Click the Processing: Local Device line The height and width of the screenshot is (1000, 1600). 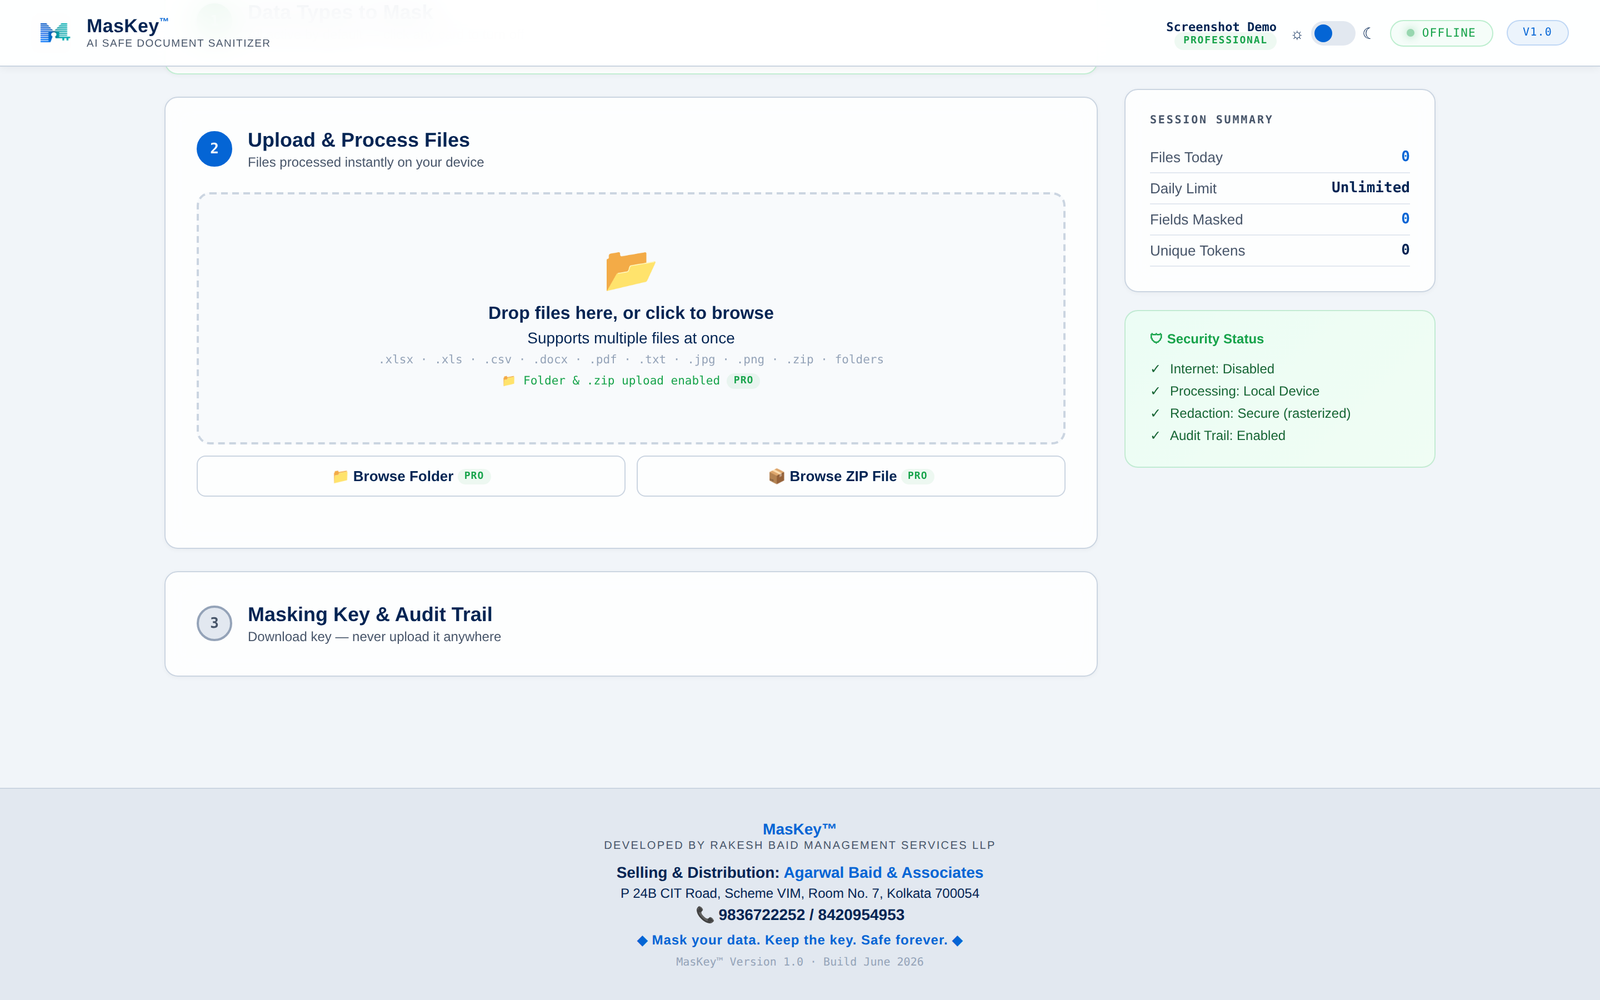[1245, 391]
